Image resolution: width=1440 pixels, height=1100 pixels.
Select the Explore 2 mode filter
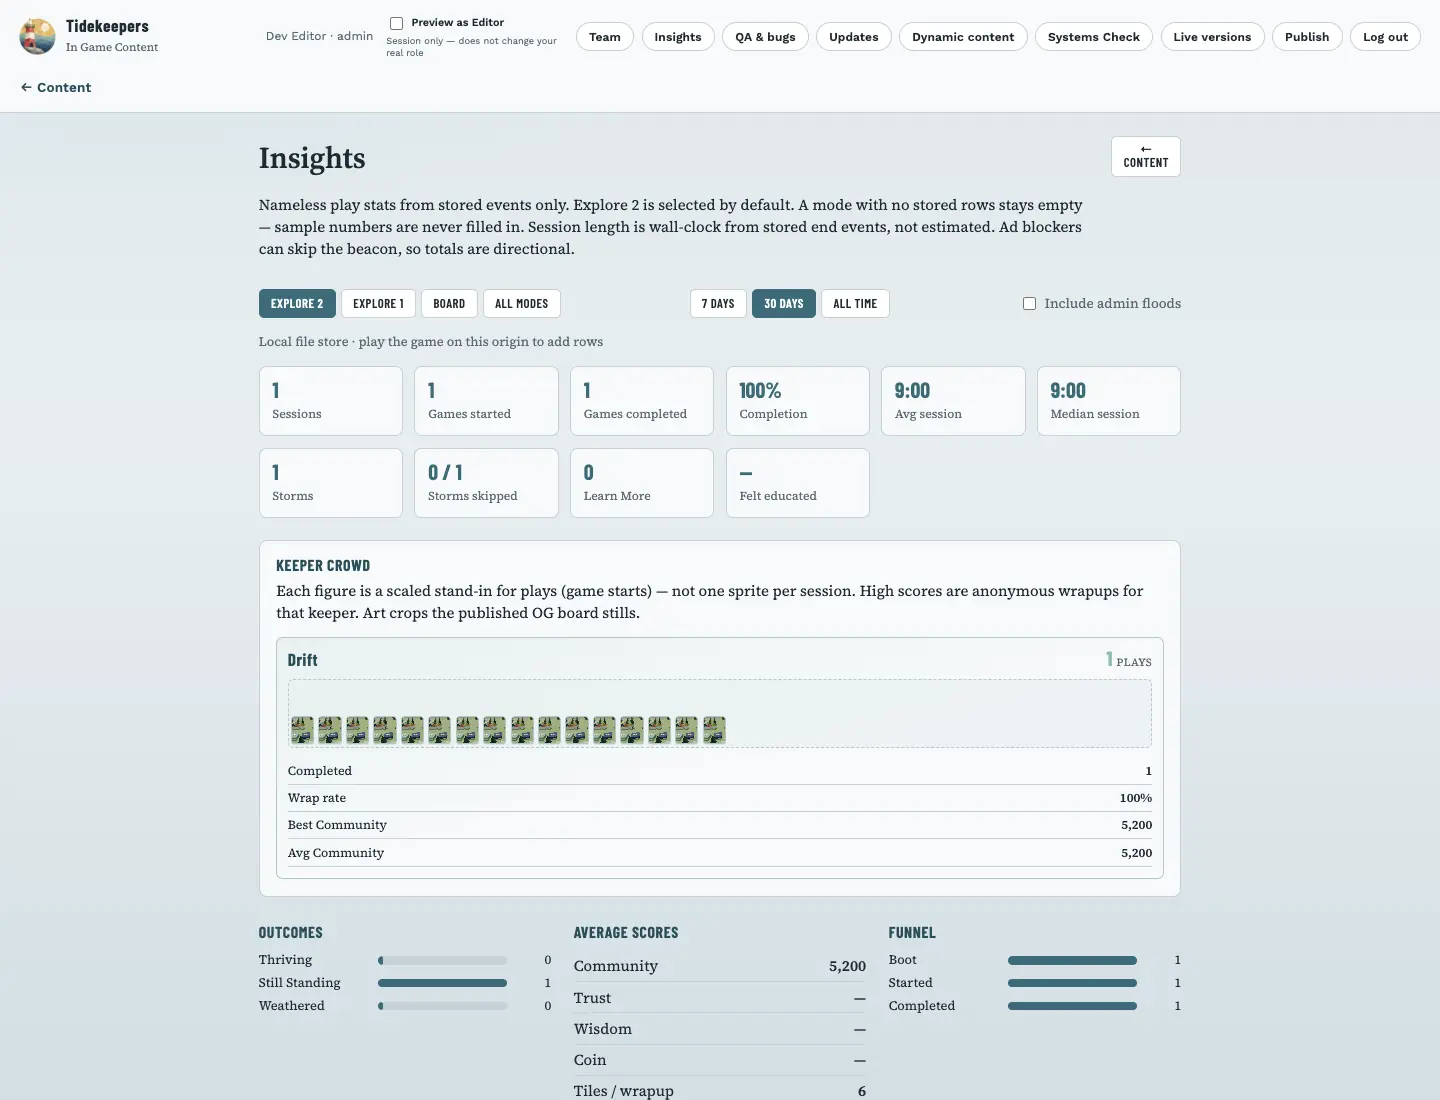[297, 303]
